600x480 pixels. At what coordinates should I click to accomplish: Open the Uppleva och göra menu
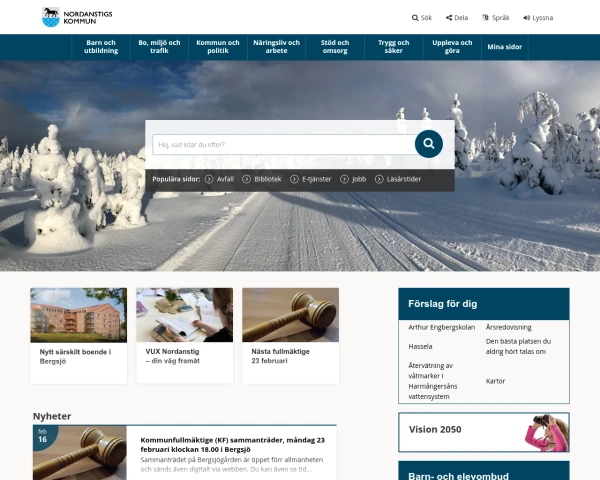pos(452,47)
